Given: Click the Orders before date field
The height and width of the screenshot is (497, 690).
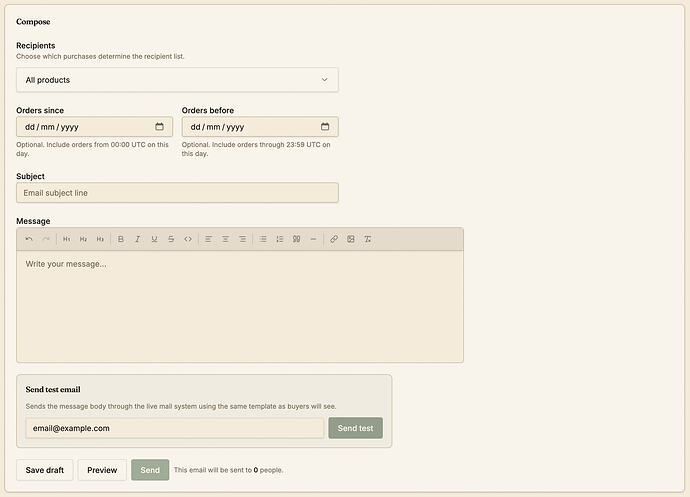Looking at the screenshot, I should click(260, 127).
